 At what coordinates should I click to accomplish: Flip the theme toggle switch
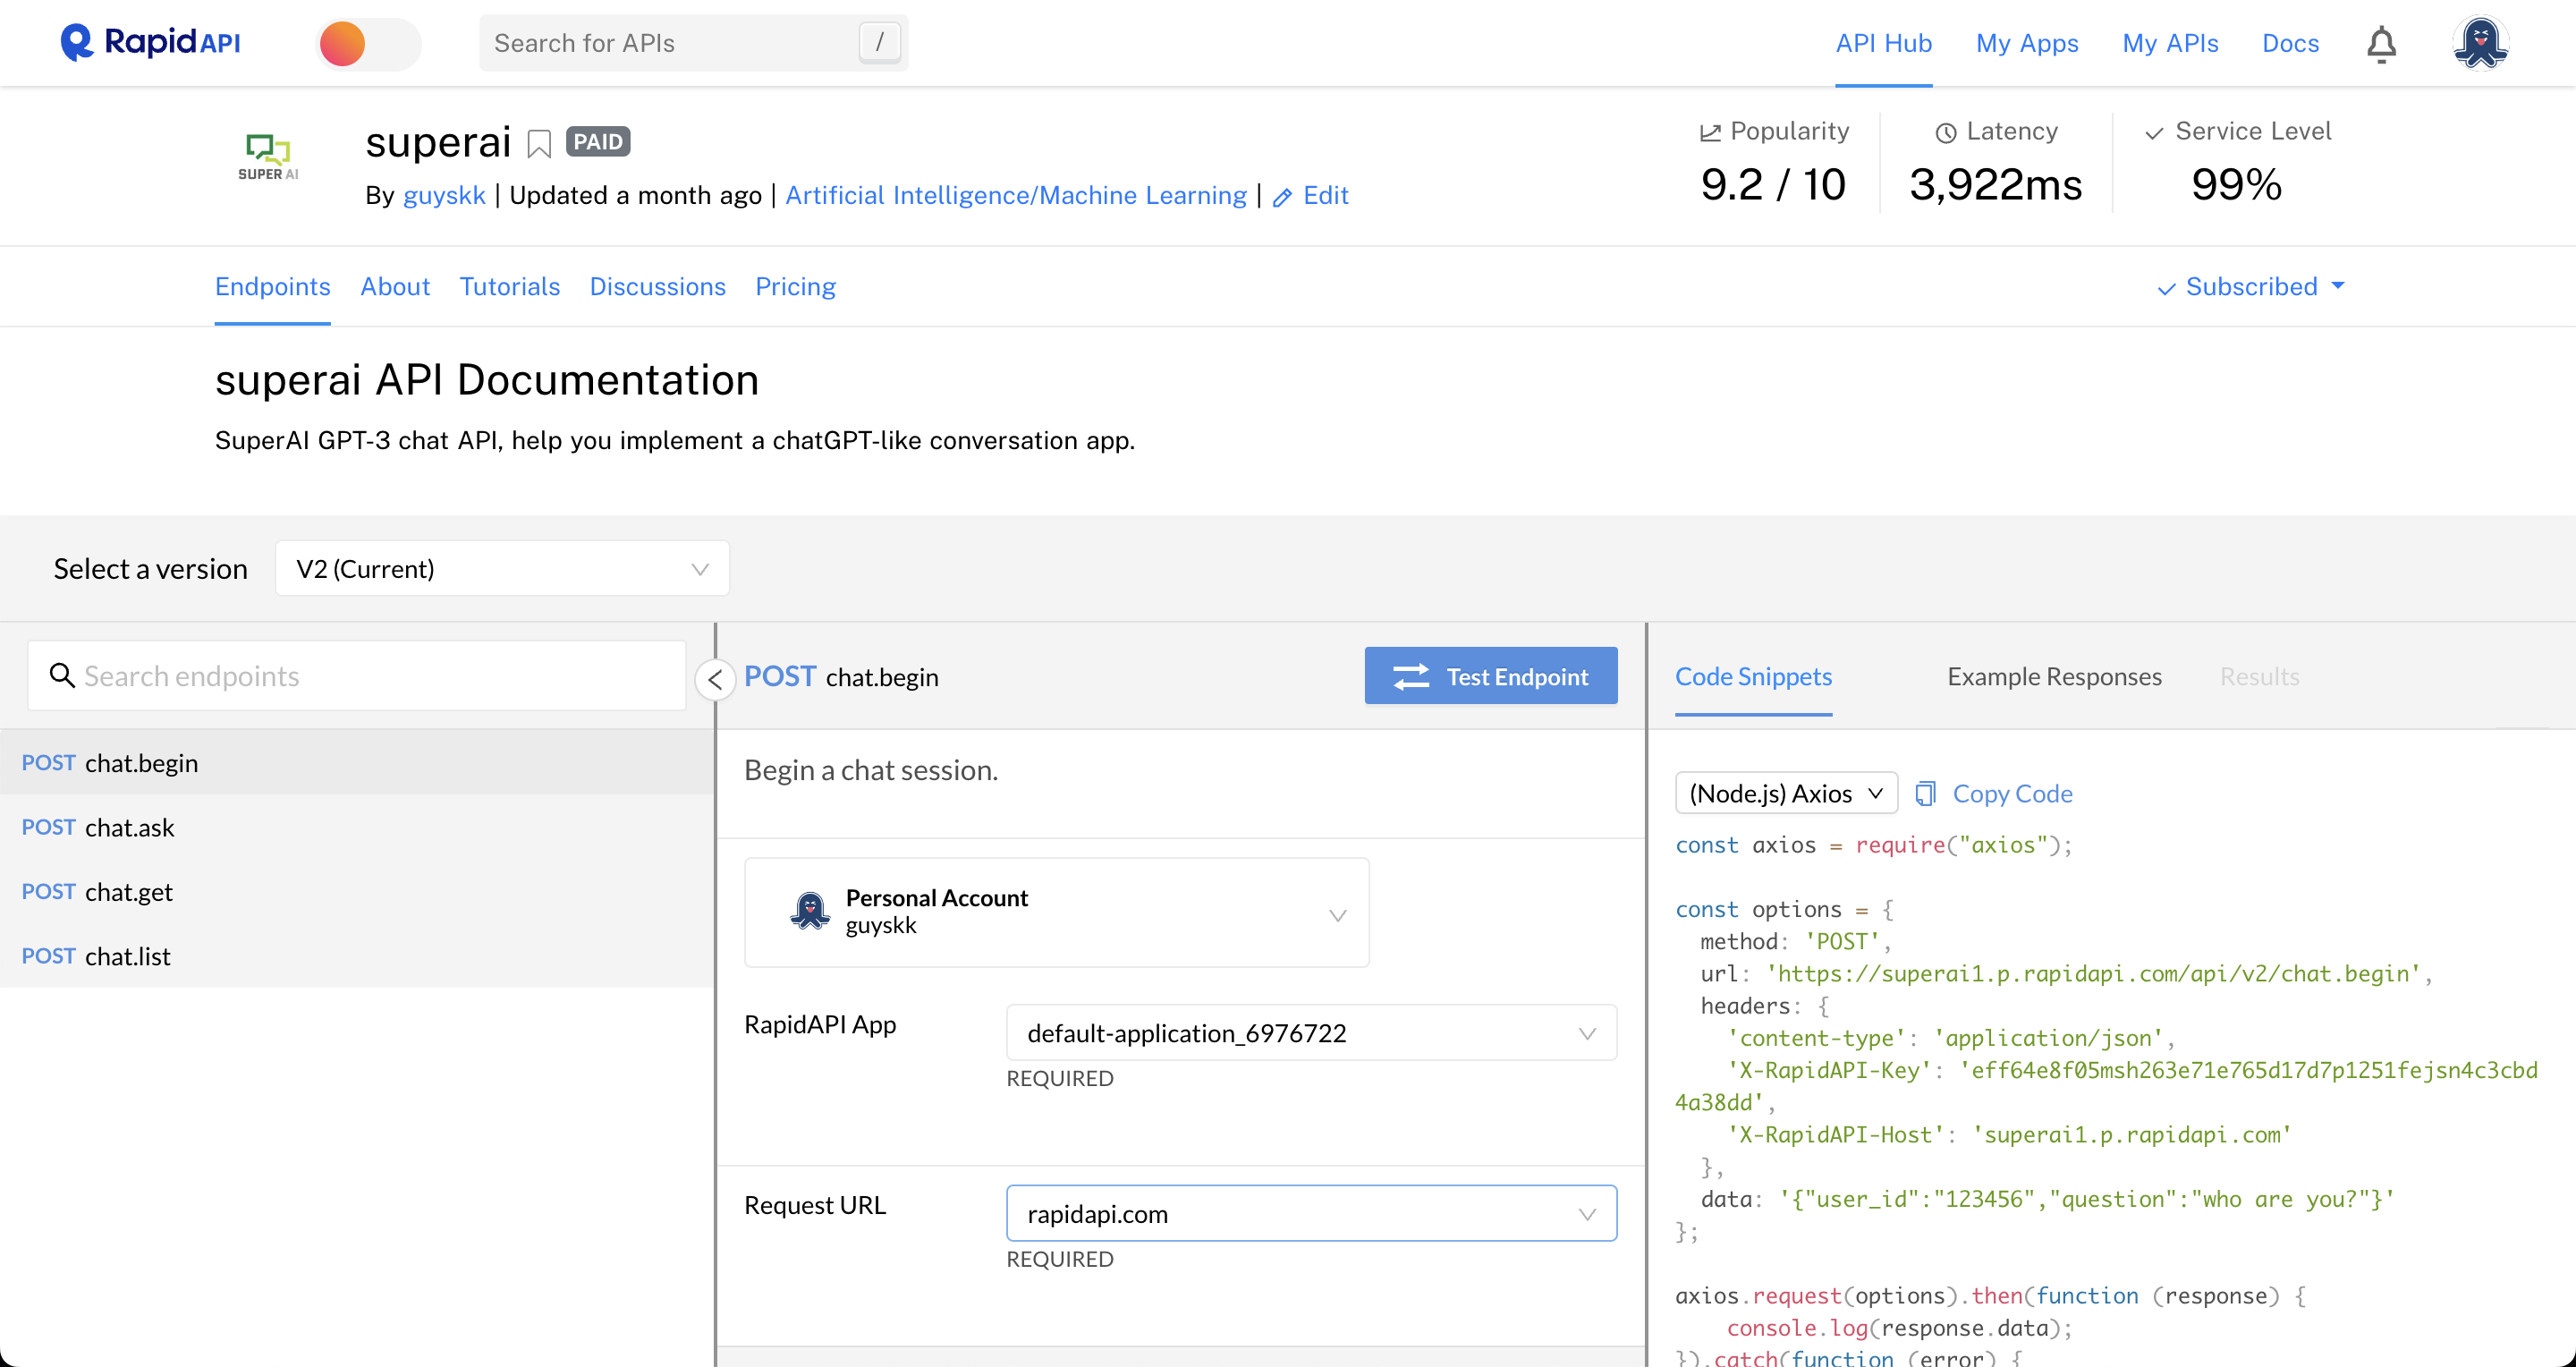(367, 43)
